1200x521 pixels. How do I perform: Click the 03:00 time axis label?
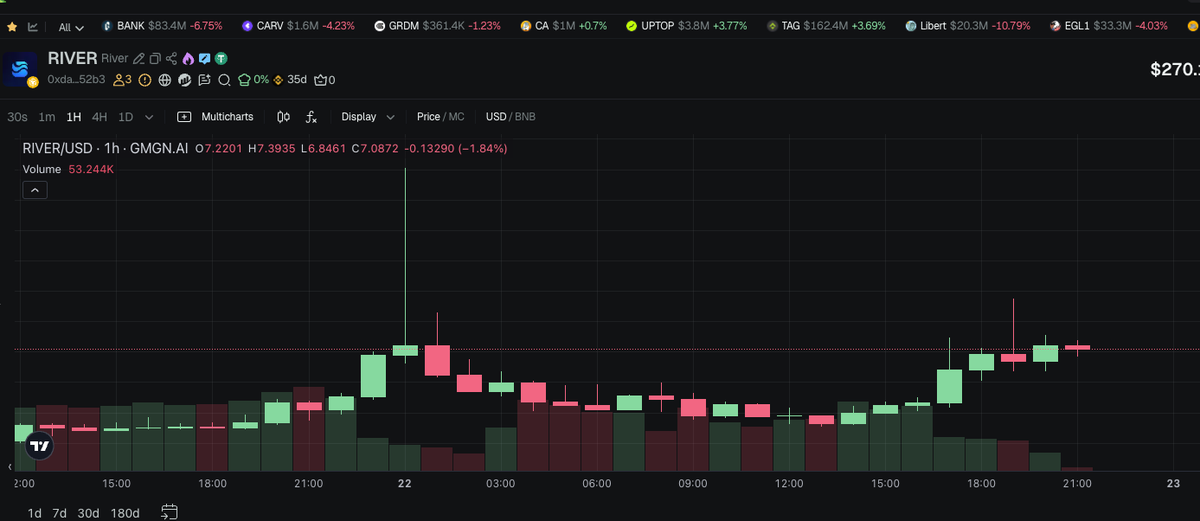500,484
